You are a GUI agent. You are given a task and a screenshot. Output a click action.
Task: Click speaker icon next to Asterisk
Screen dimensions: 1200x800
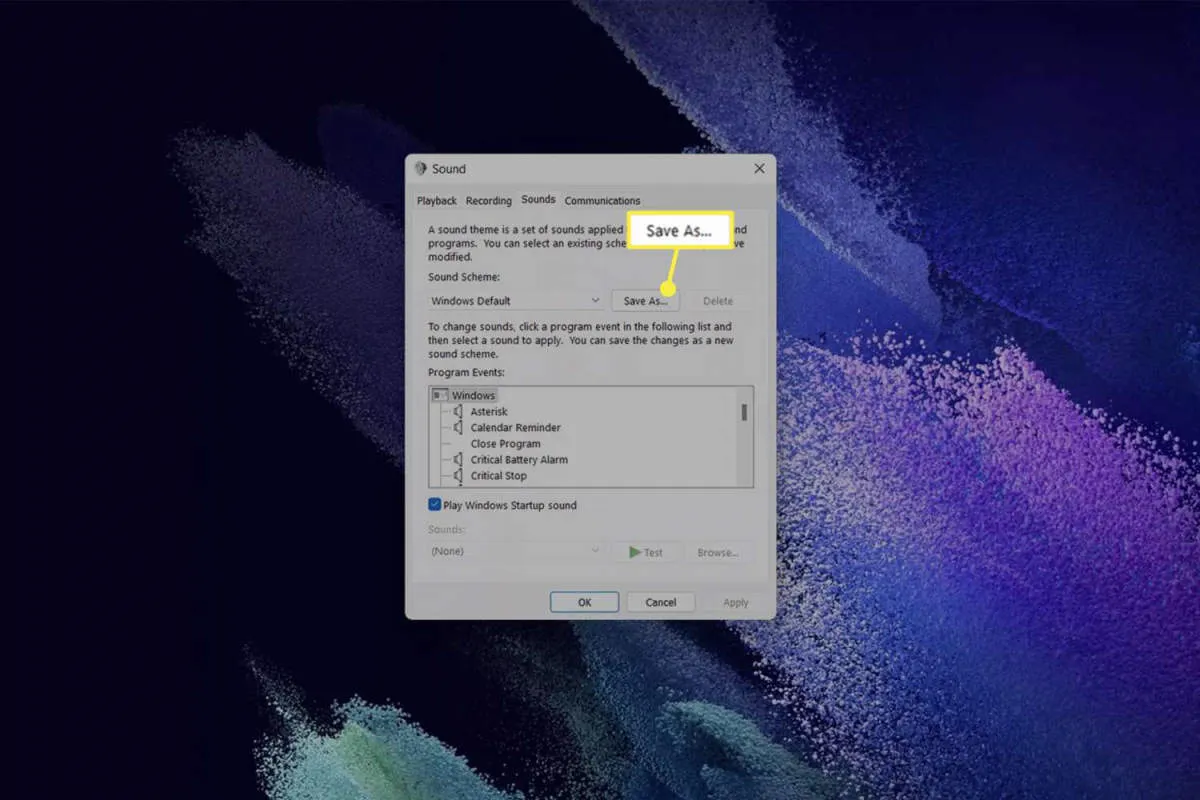458,411
